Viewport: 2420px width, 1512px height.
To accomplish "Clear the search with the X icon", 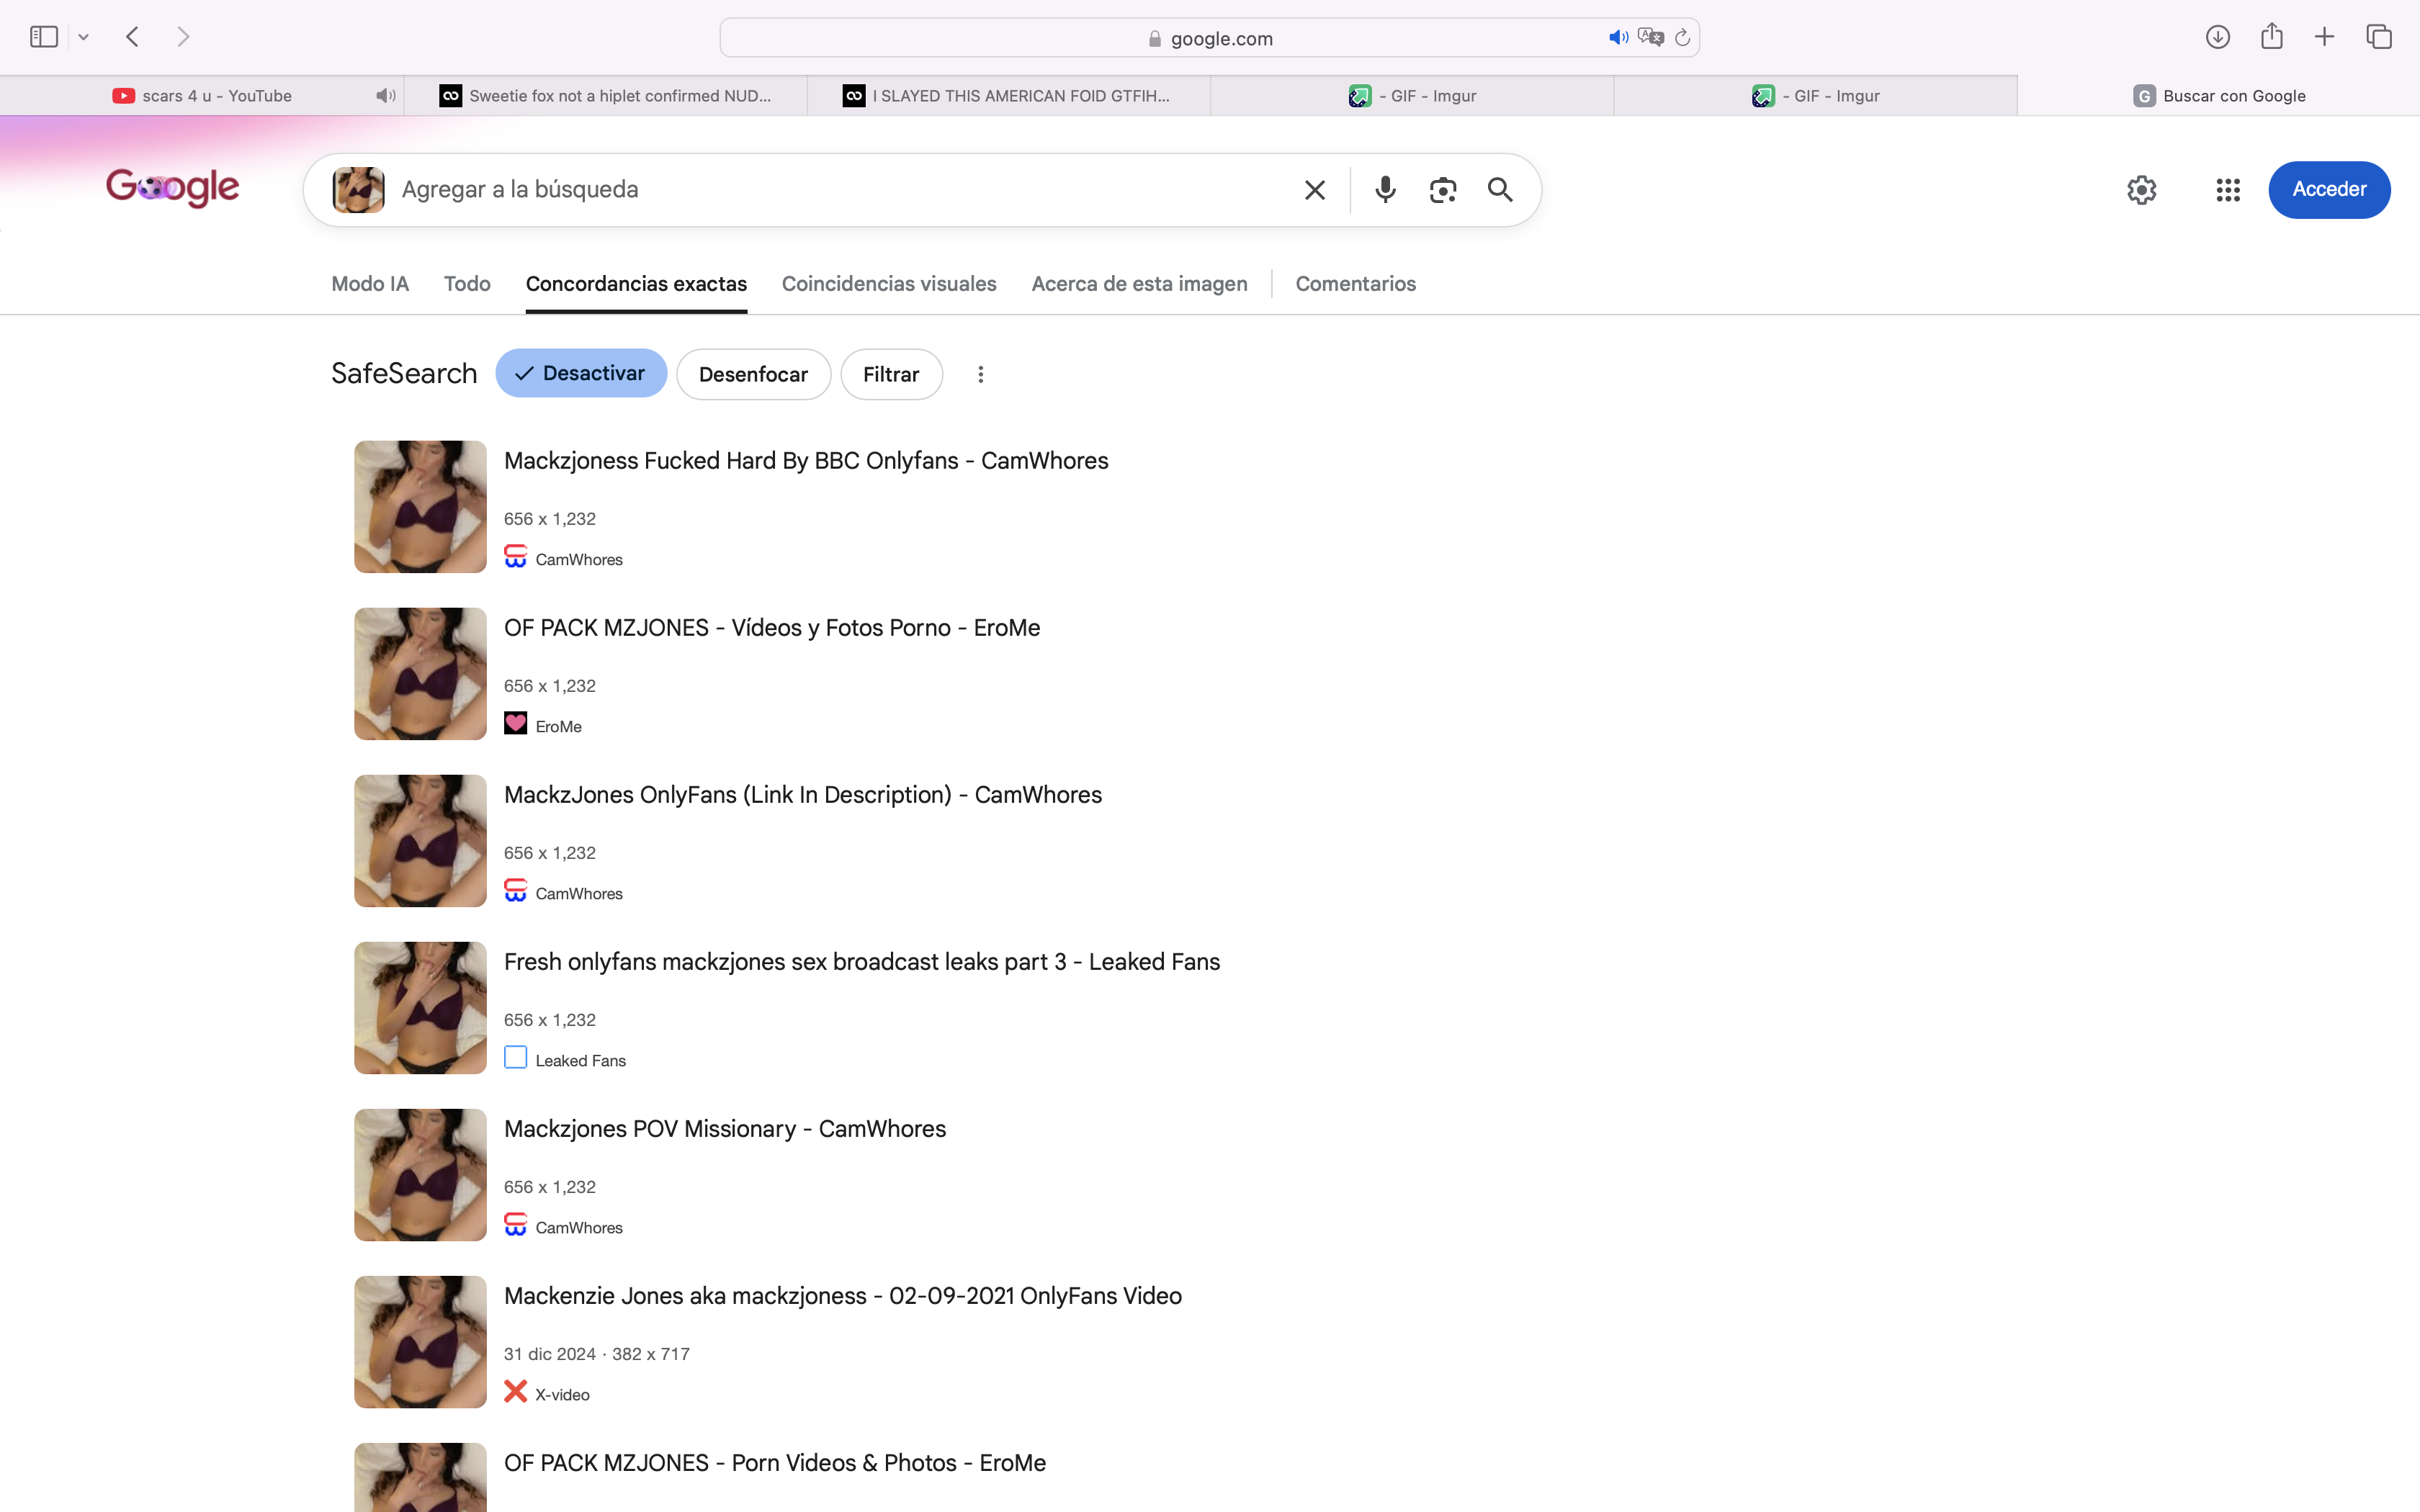I will 1314,190.
